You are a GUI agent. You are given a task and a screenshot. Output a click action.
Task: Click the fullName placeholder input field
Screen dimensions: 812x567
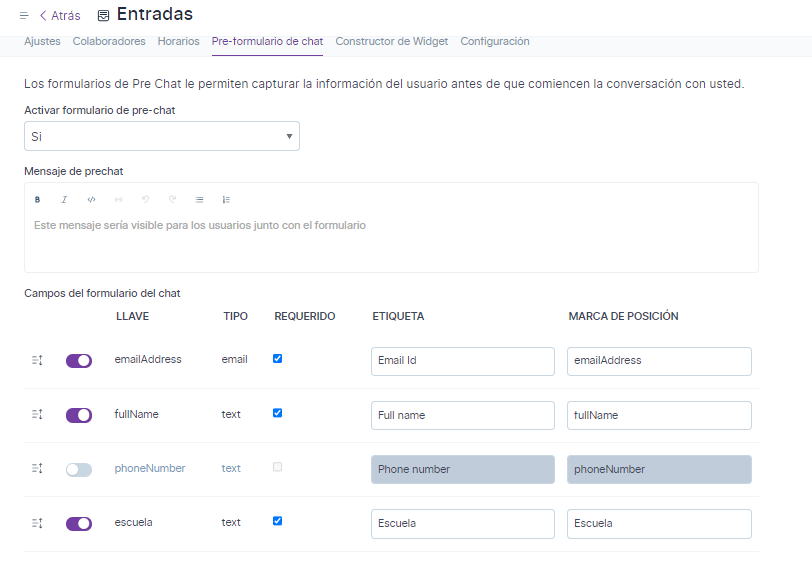(x=659, y=415)
